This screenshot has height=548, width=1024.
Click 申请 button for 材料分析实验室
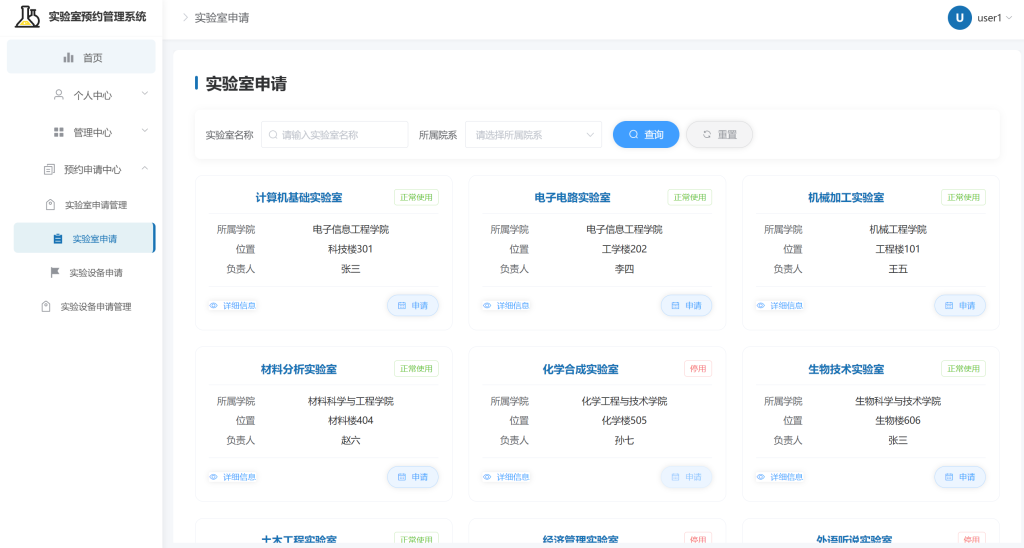tap(413, 477)
